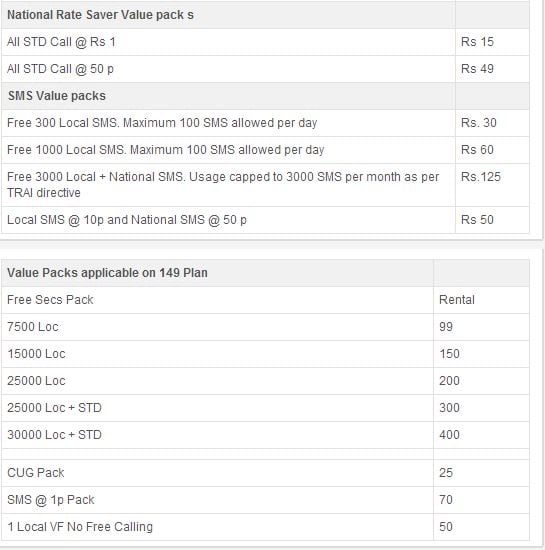545x550 pixels.
Task: Select the 25000 Loc + STD pack row
Action: tap(265, 408)
